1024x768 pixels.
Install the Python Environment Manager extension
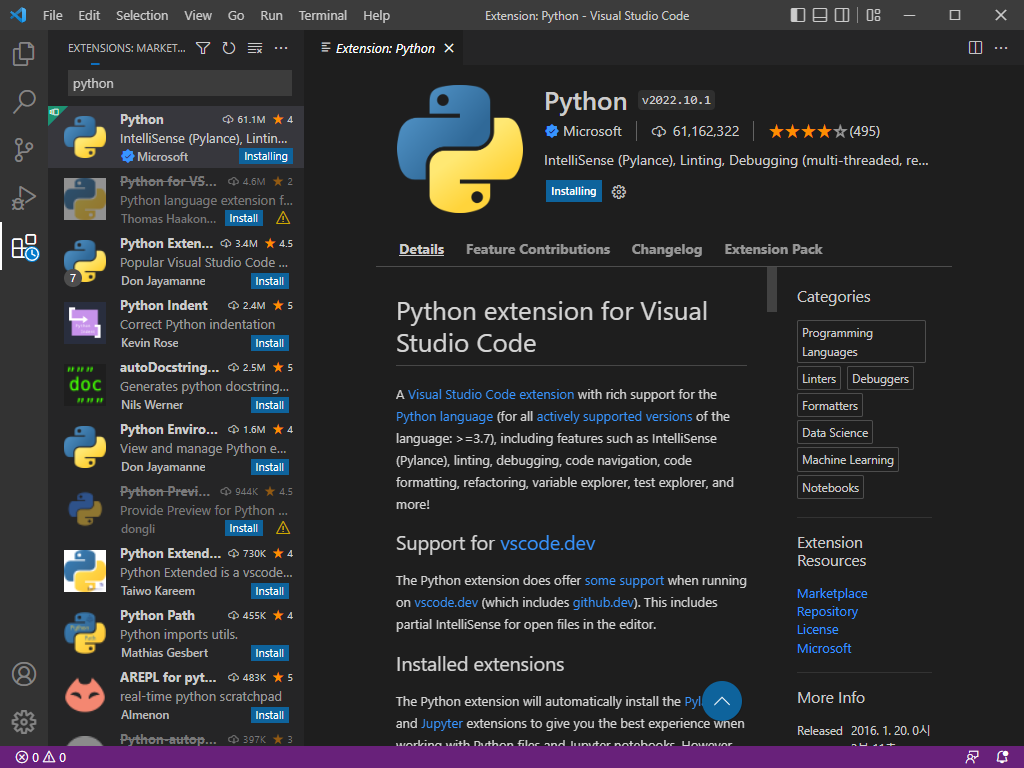pos(269,467)
